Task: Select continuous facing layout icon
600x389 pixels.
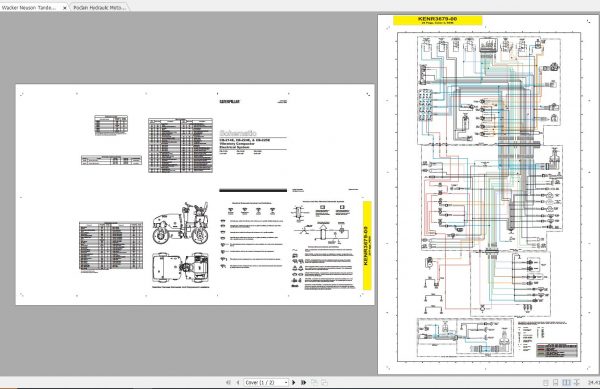Action: (577, 382)
